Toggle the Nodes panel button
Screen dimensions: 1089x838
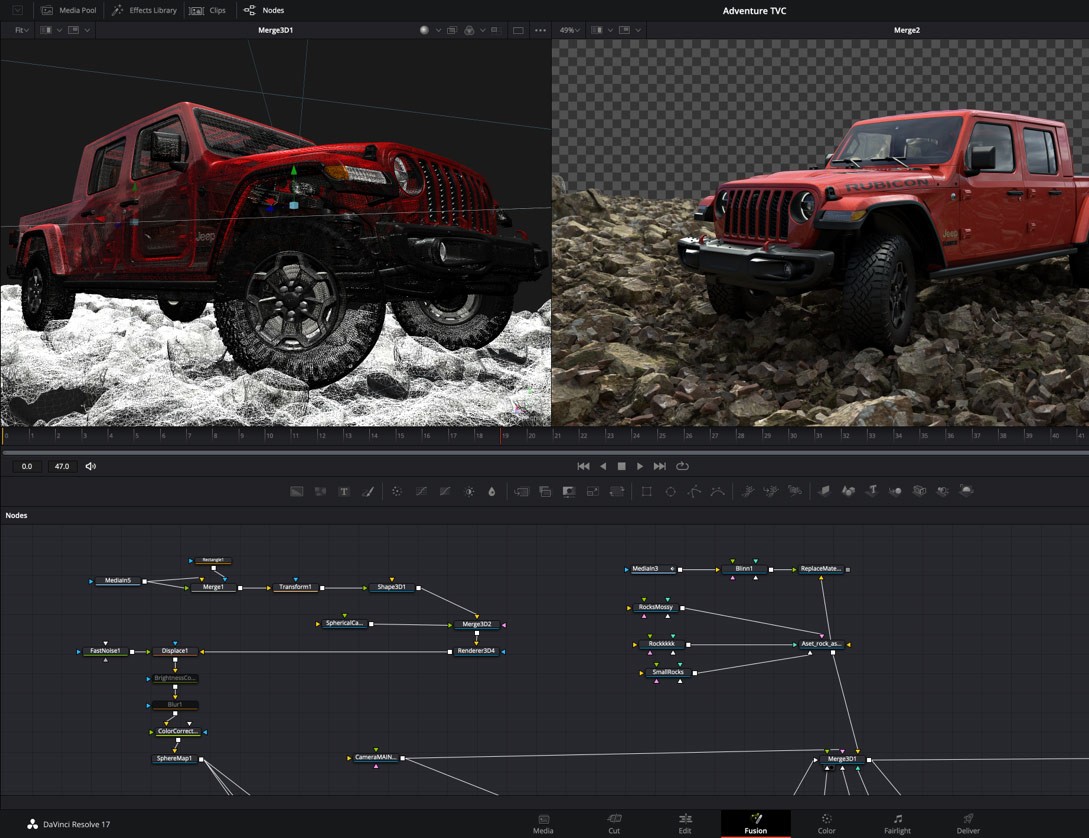coord(264,10)
